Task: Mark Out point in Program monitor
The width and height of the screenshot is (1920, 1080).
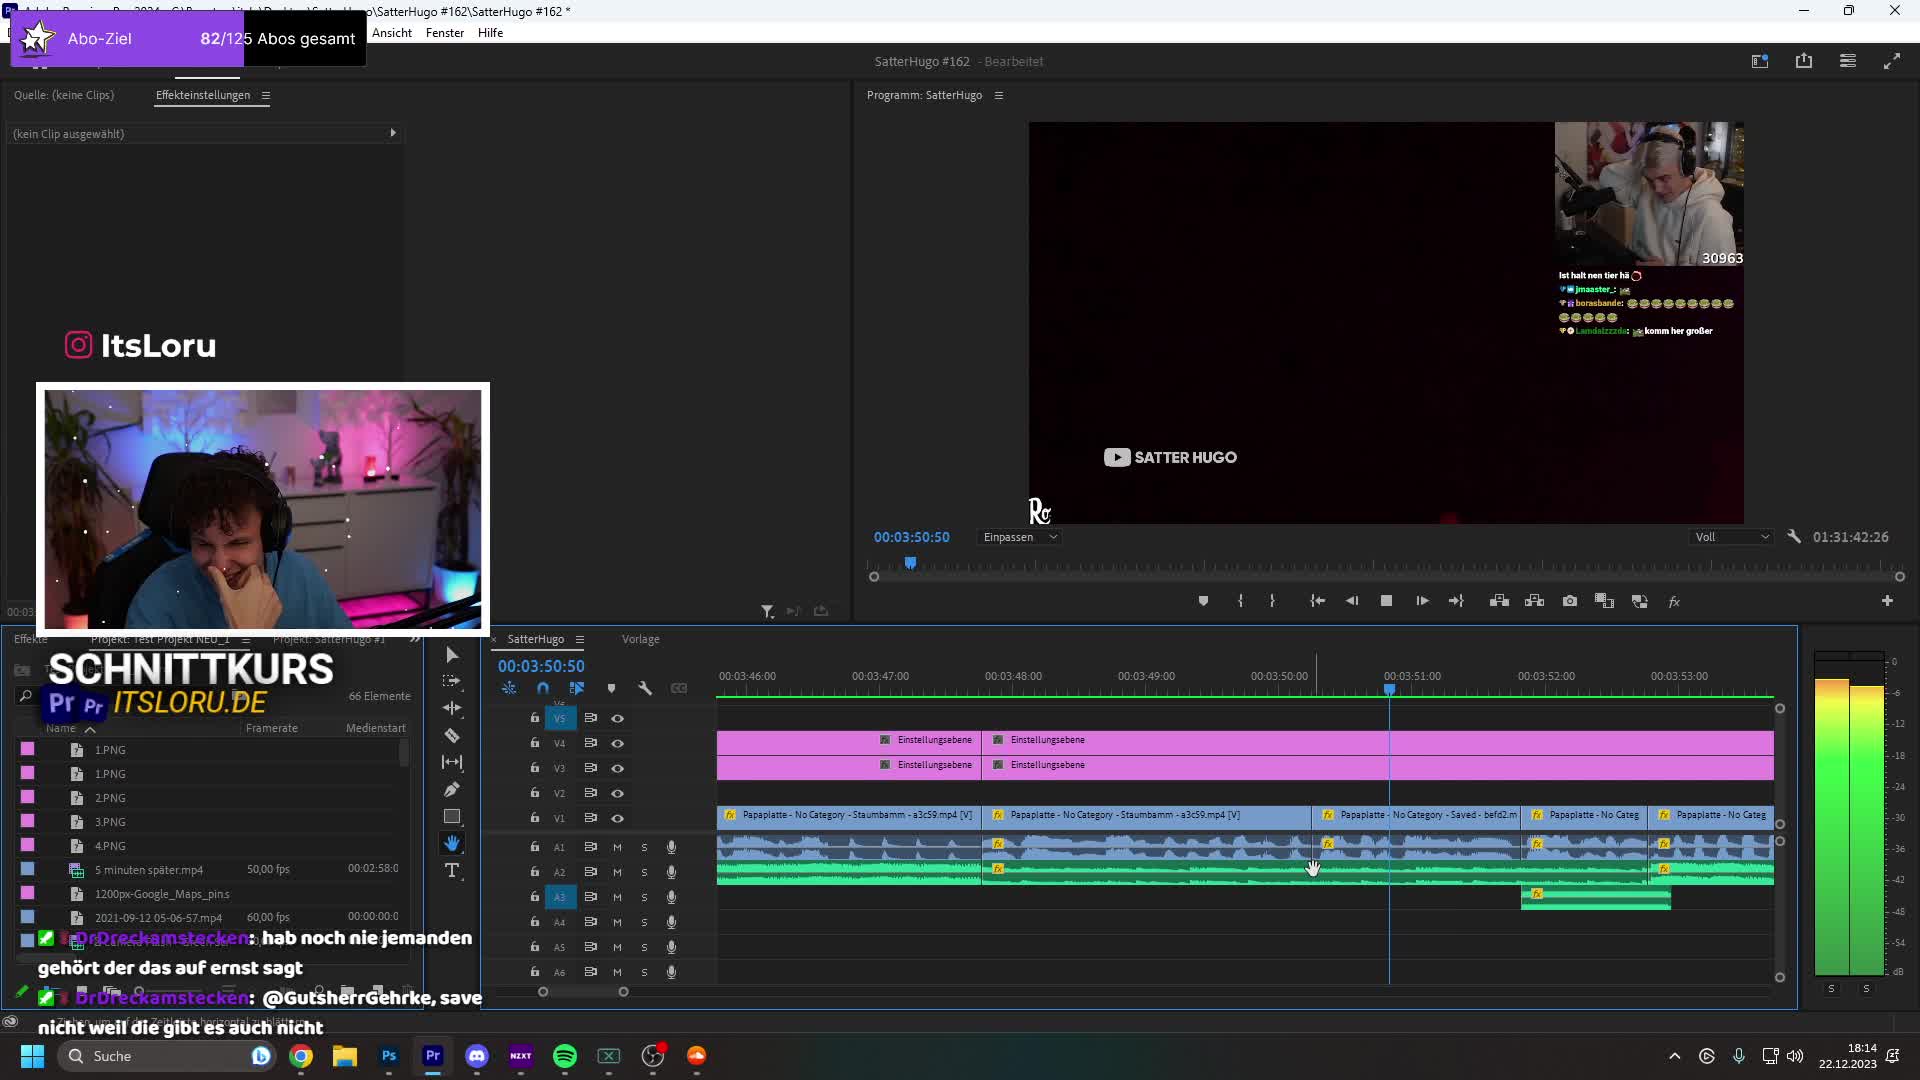Action: point(1272,601)
